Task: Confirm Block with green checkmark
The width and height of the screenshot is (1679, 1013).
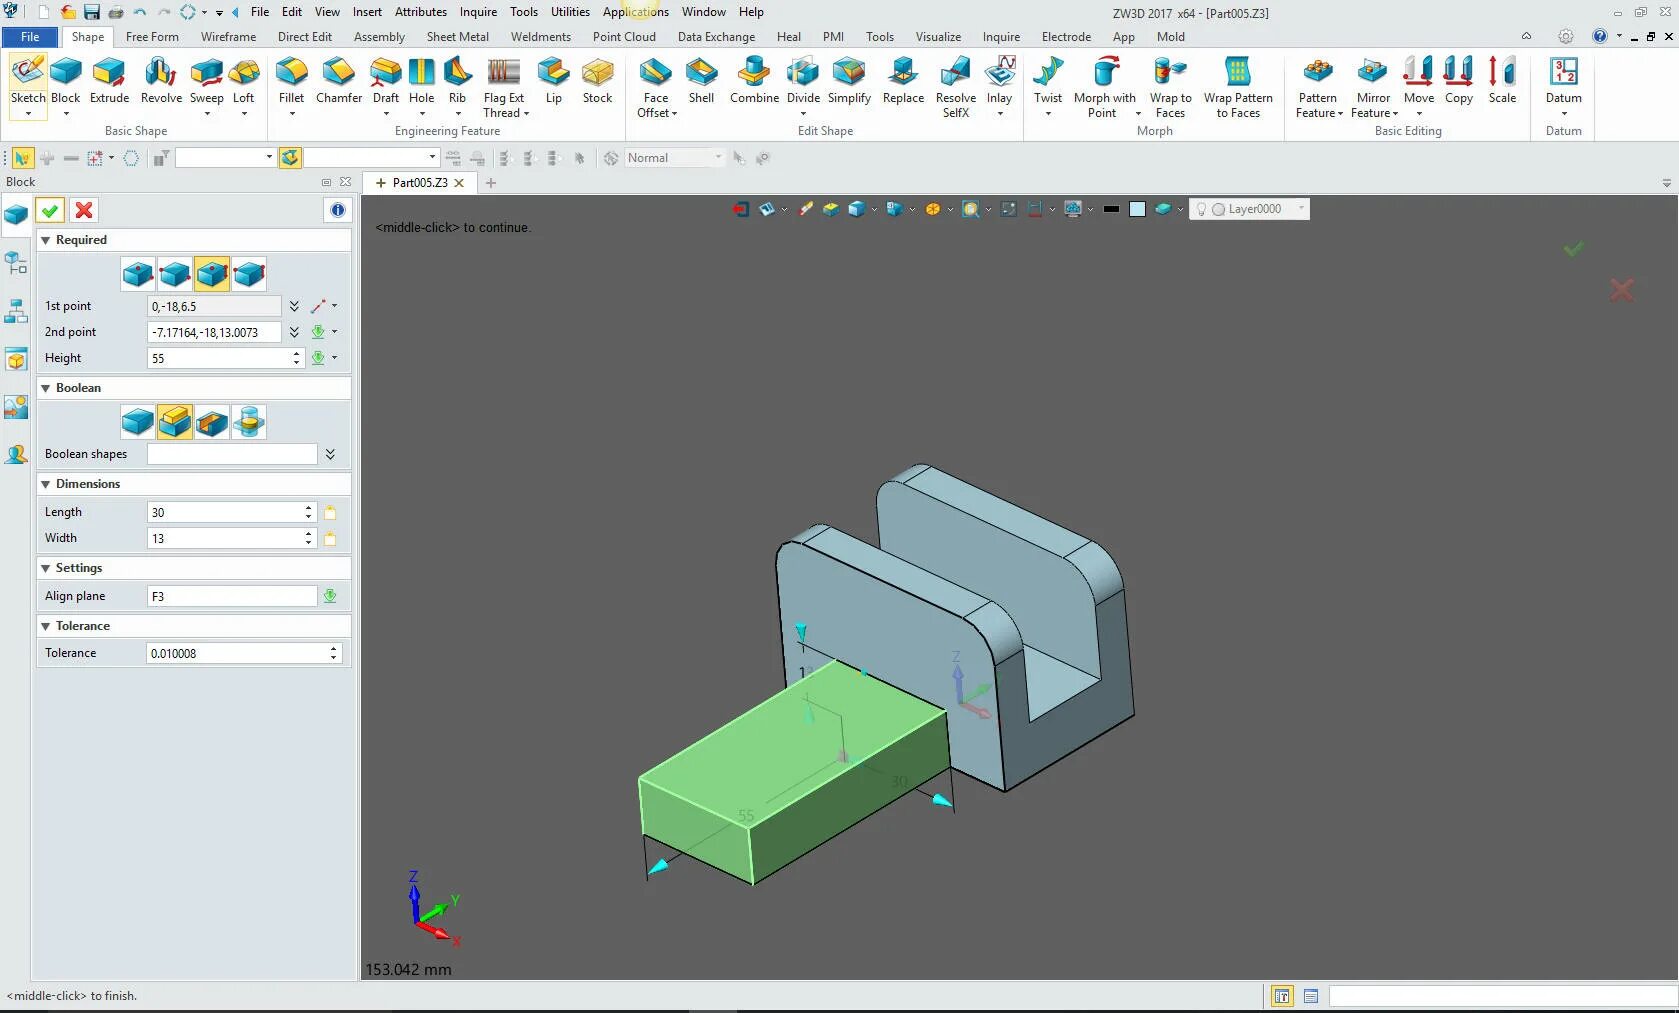Action: pos(50,210)
